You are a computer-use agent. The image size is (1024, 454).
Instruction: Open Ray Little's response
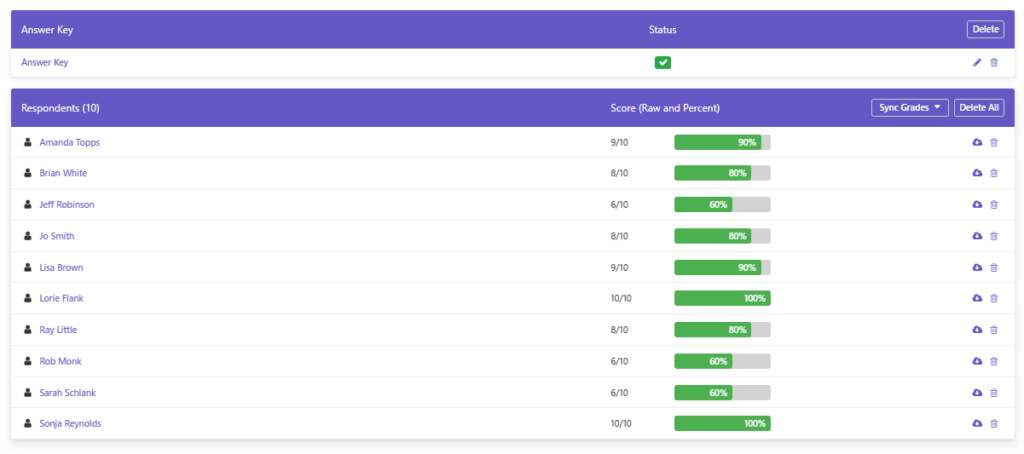tap(58, 330)
